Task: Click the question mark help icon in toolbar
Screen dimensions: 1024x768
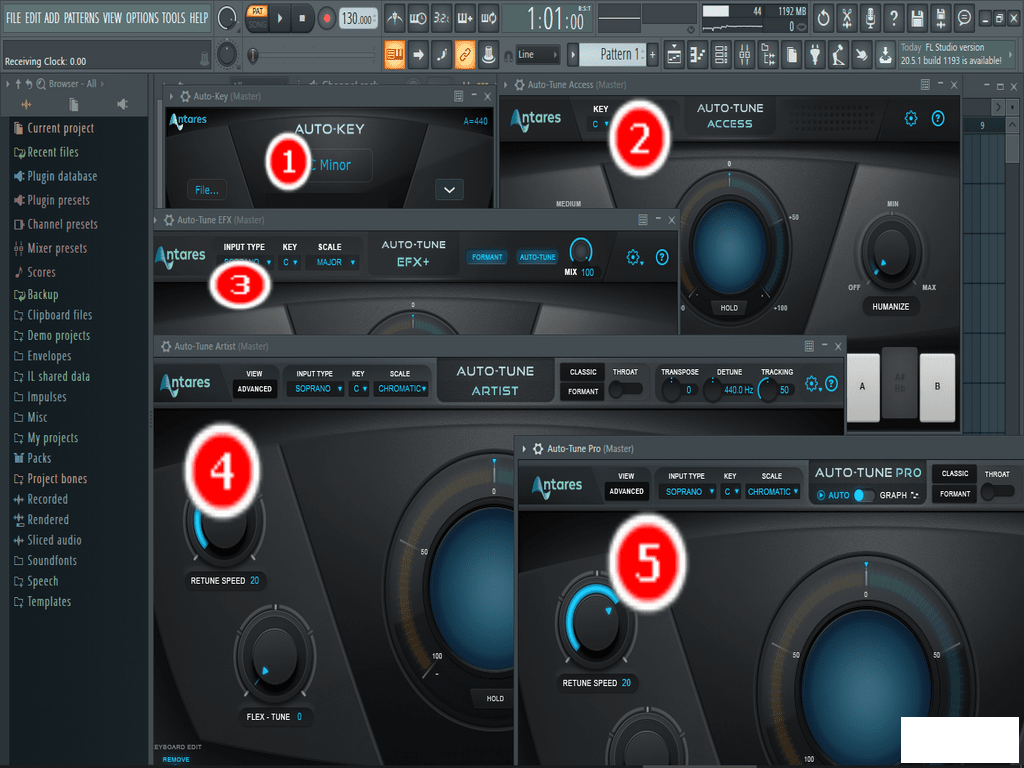Action: [x=893, y=18]
